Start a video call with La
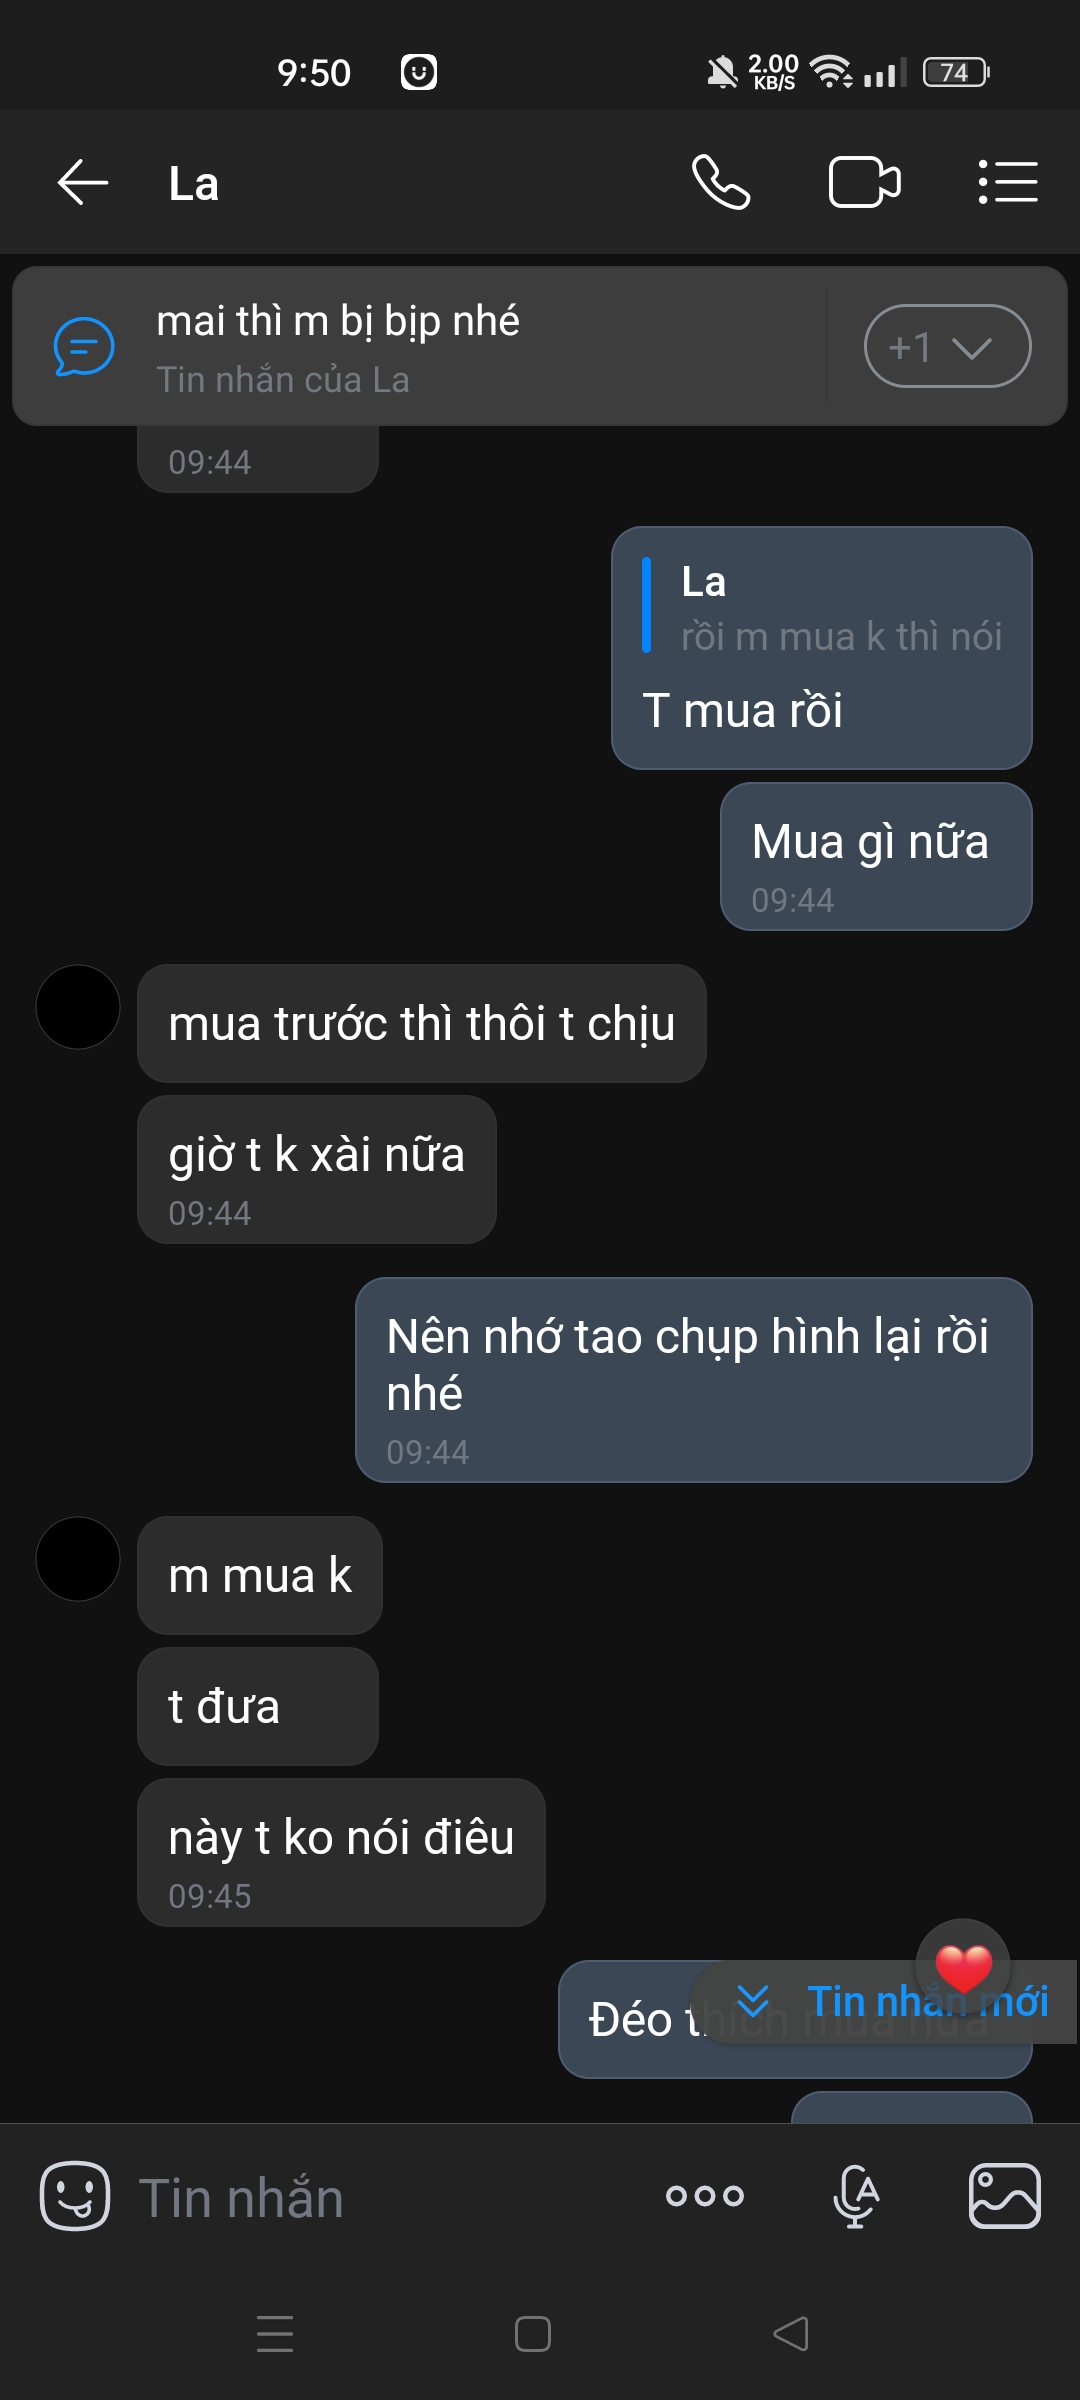 coord(864,183)
